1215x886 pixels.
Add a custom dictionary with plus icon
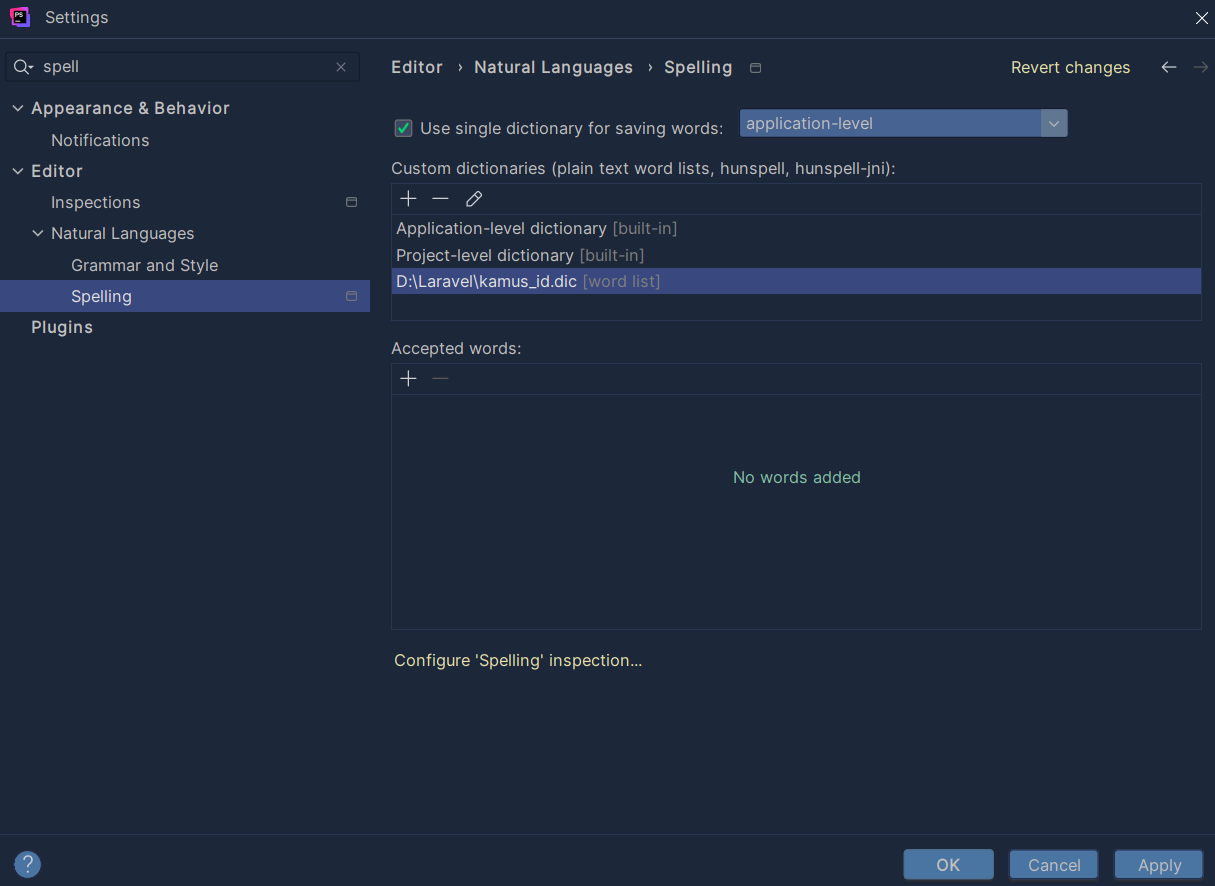tap(408, 199)
